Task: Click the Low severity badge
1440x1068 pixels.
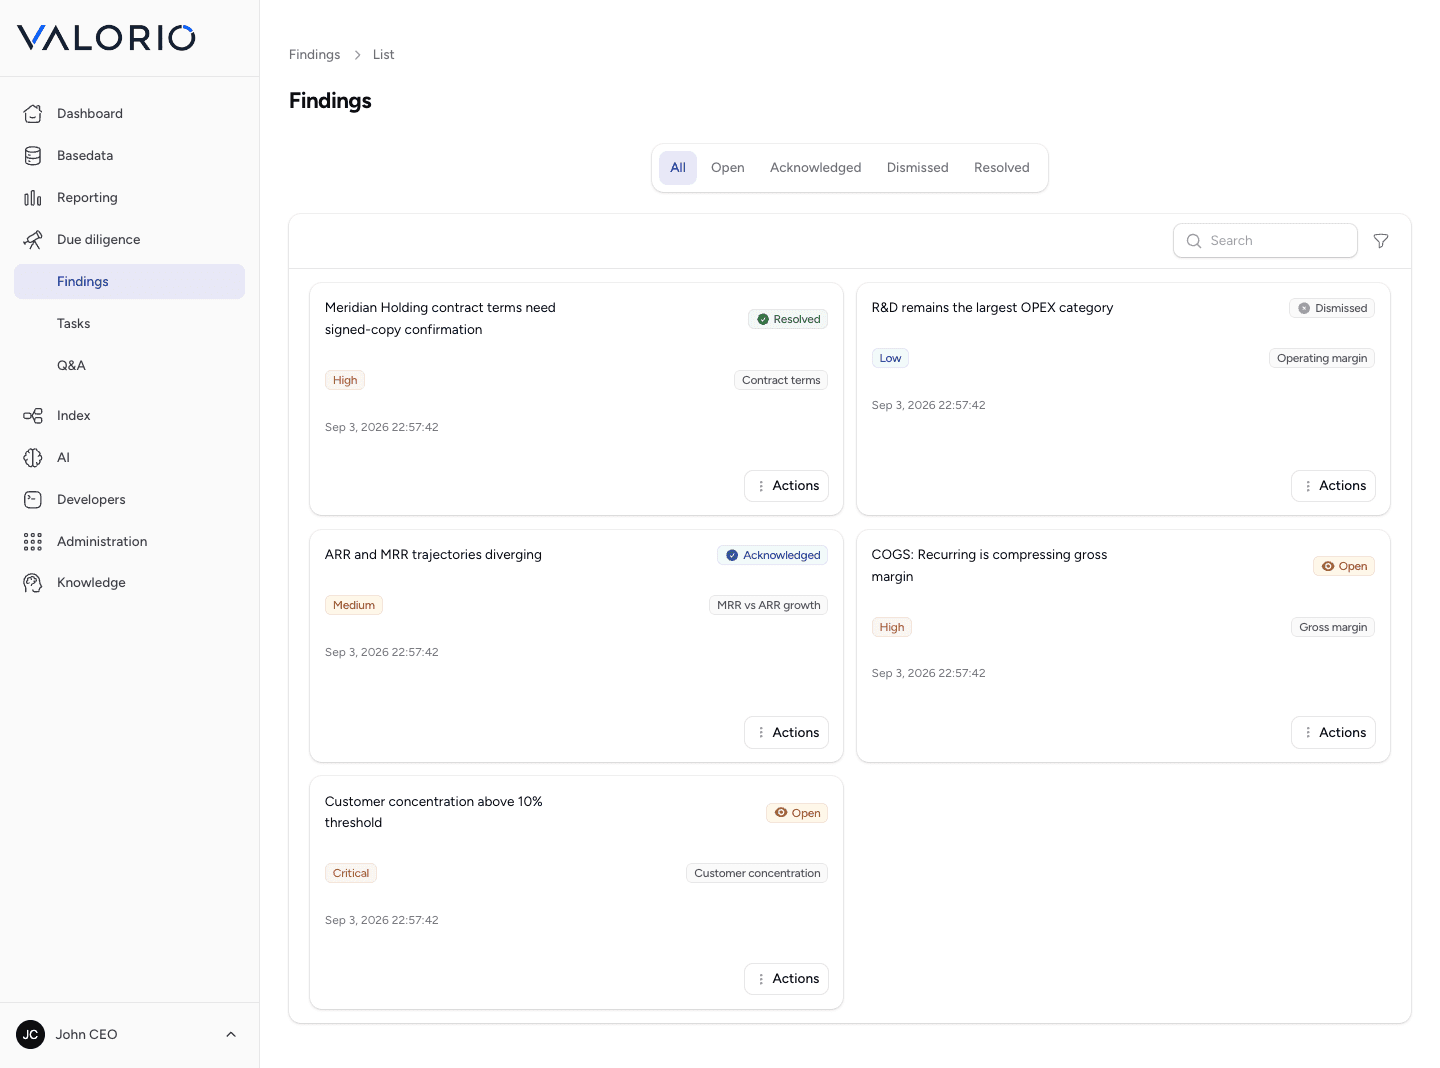Action: (x=890, y=358)
